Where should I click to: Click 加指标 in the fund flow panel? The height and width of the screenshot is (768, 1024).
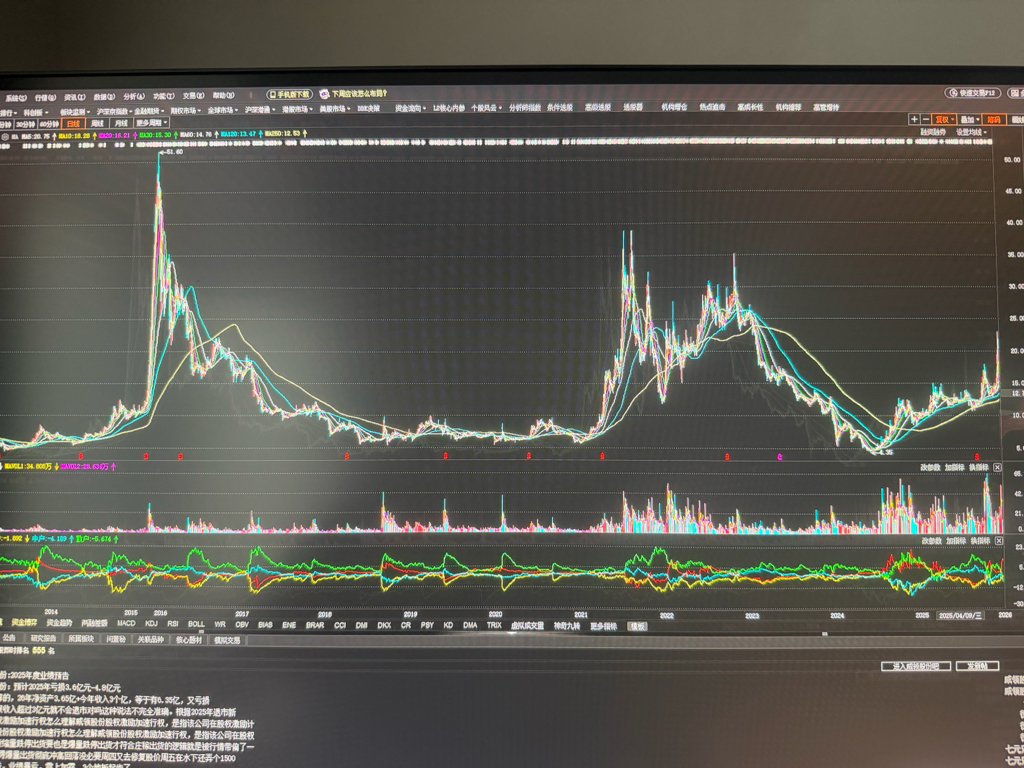955,541
